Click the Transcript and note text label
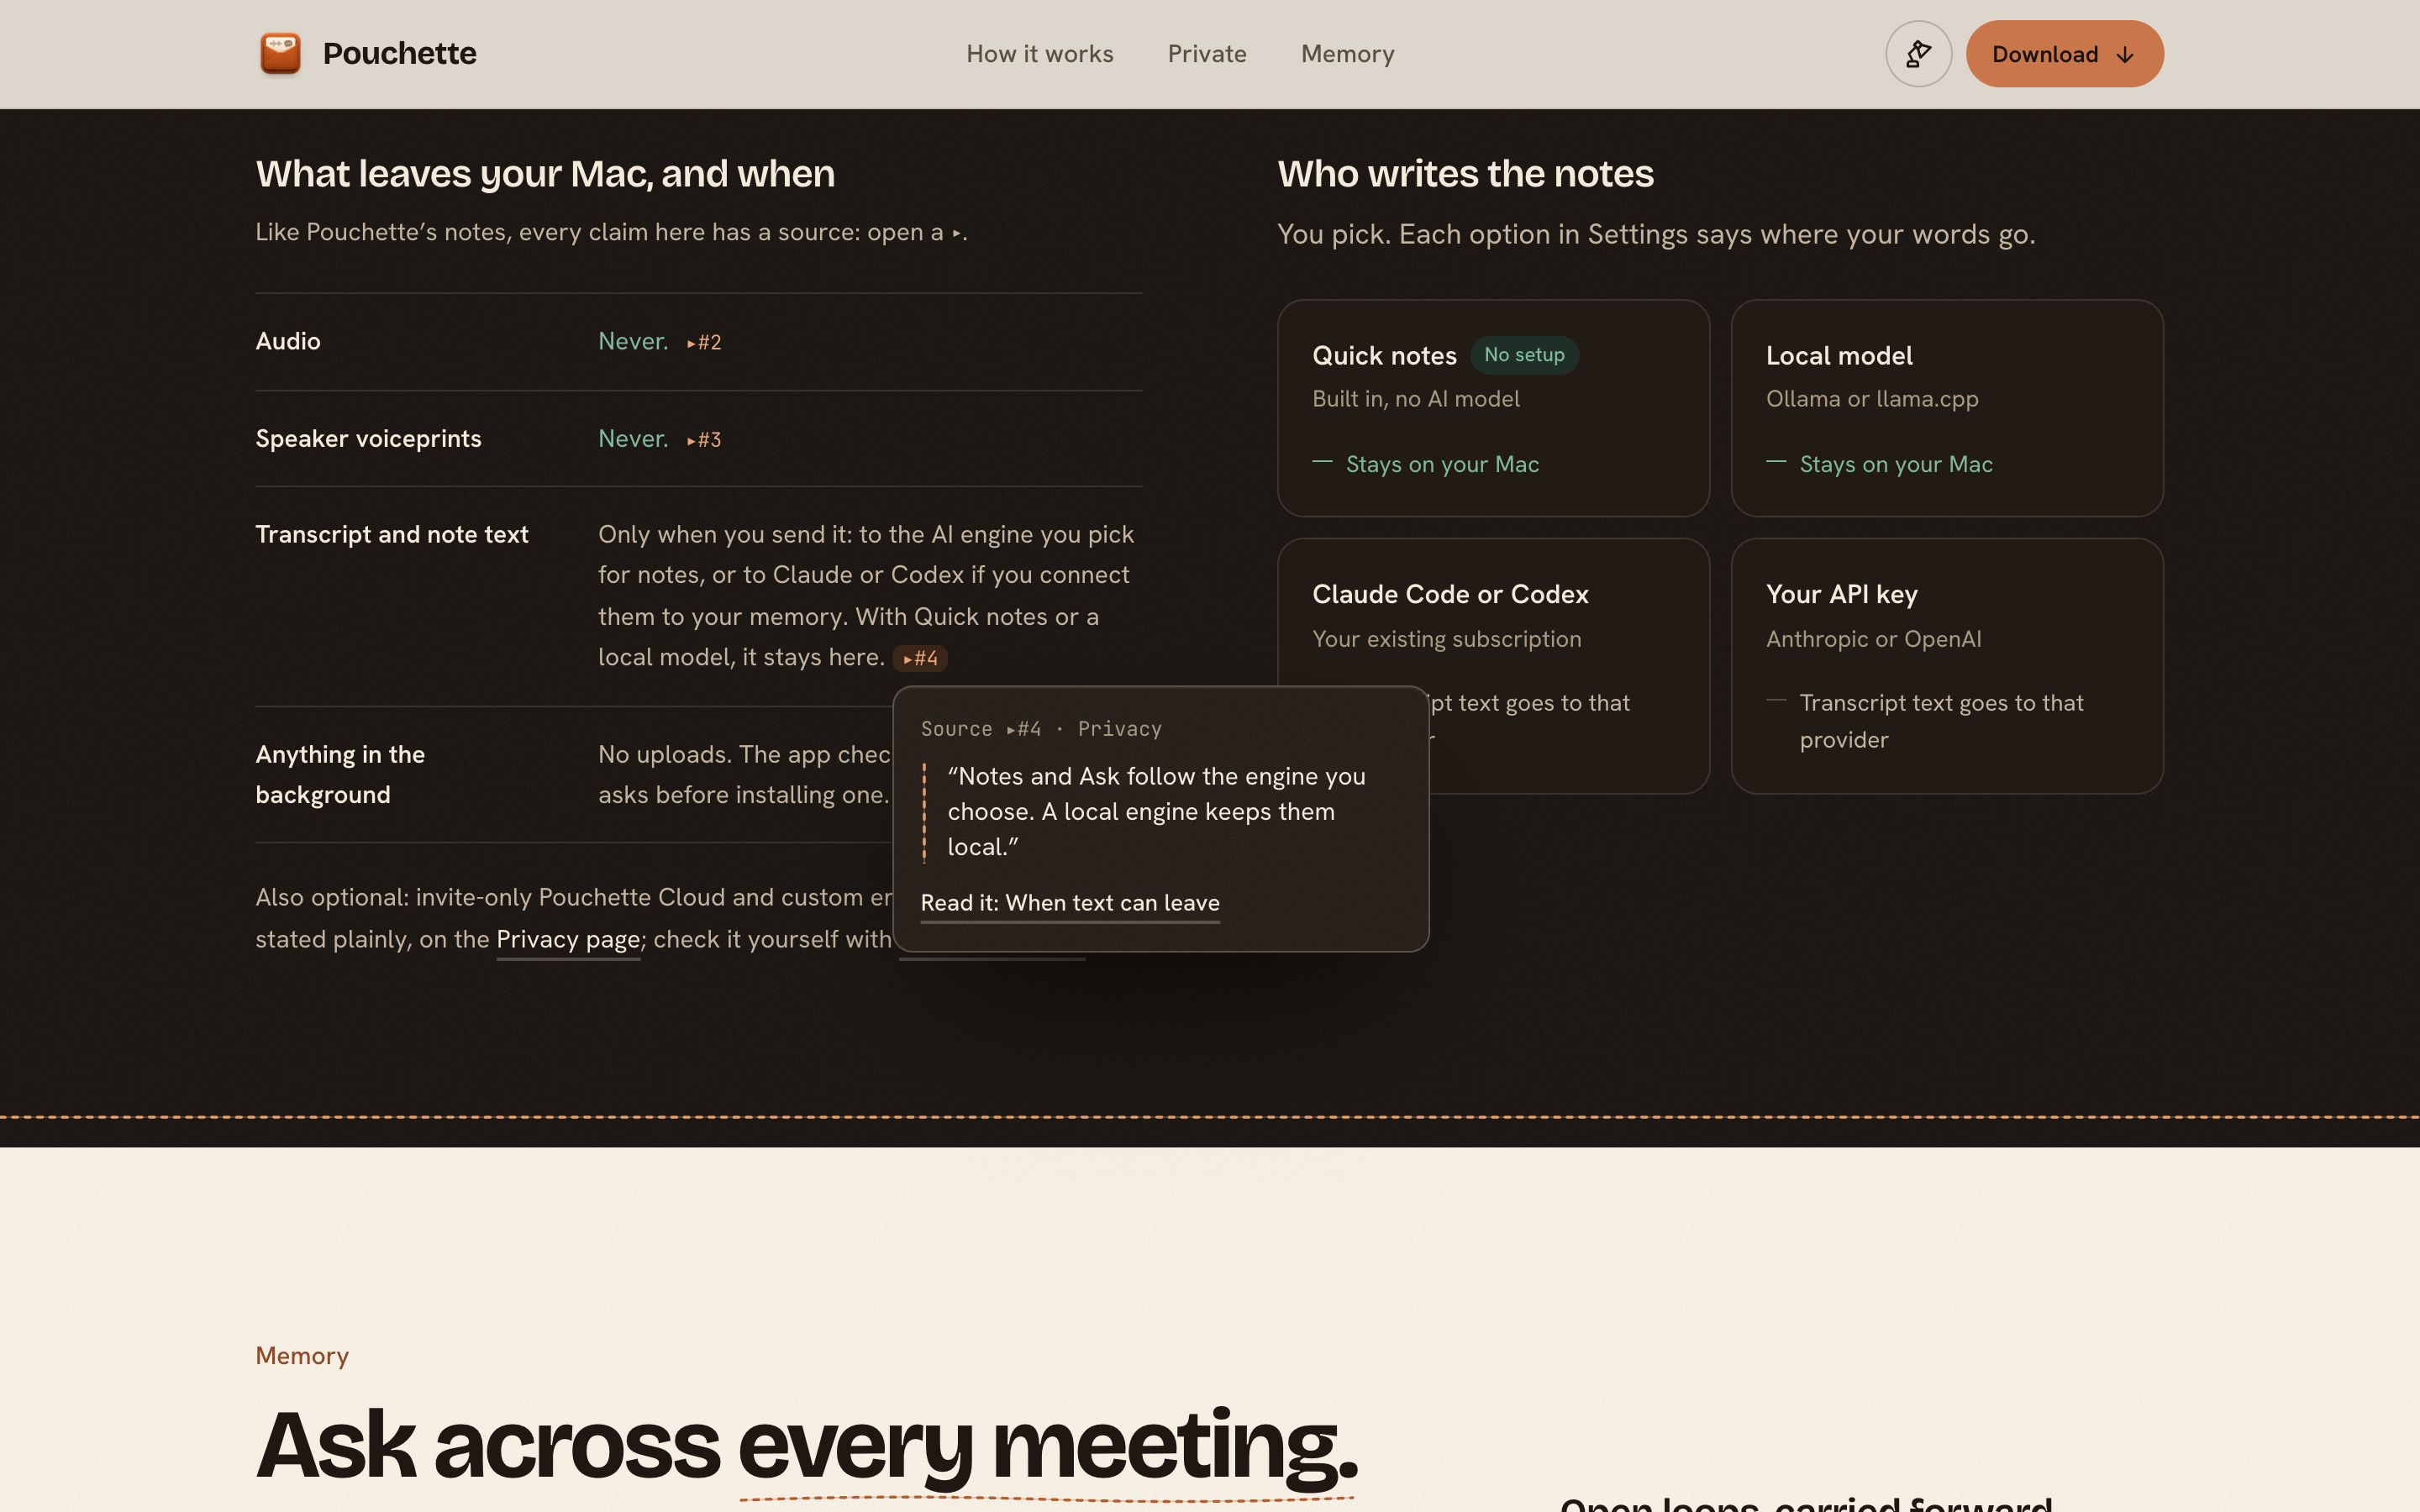Screen dimensions: 2420x1512 (x=392, y=534)
